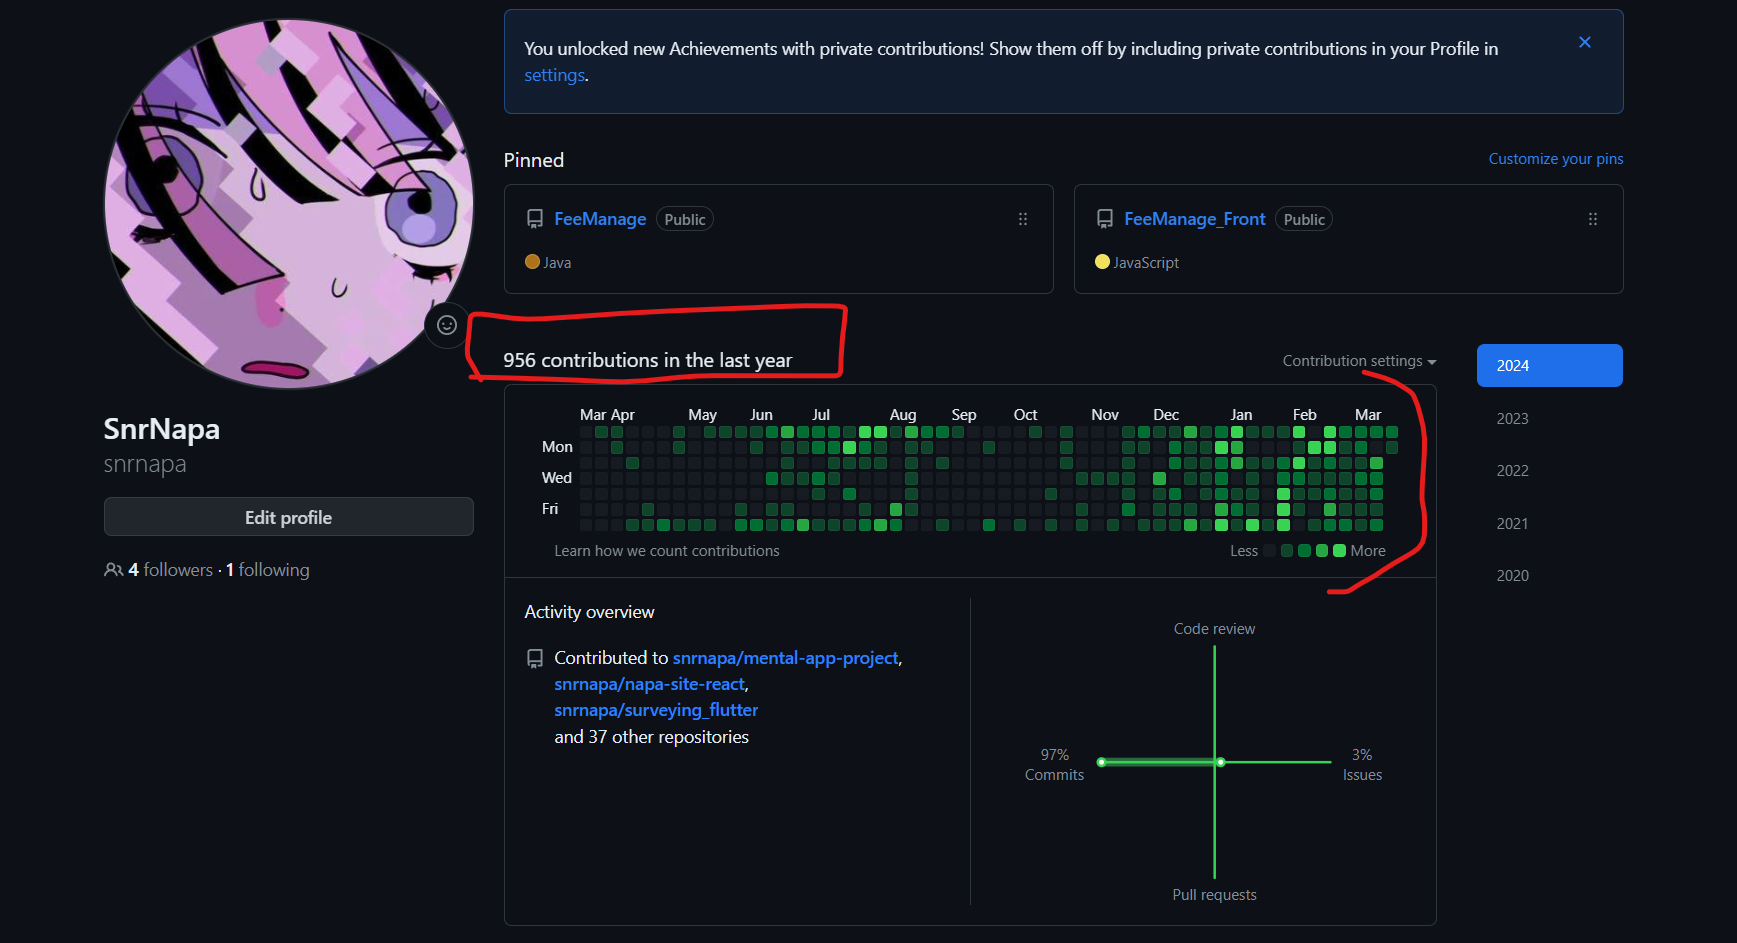
Task: Click the 97% Commits label
Action: 1054,765
